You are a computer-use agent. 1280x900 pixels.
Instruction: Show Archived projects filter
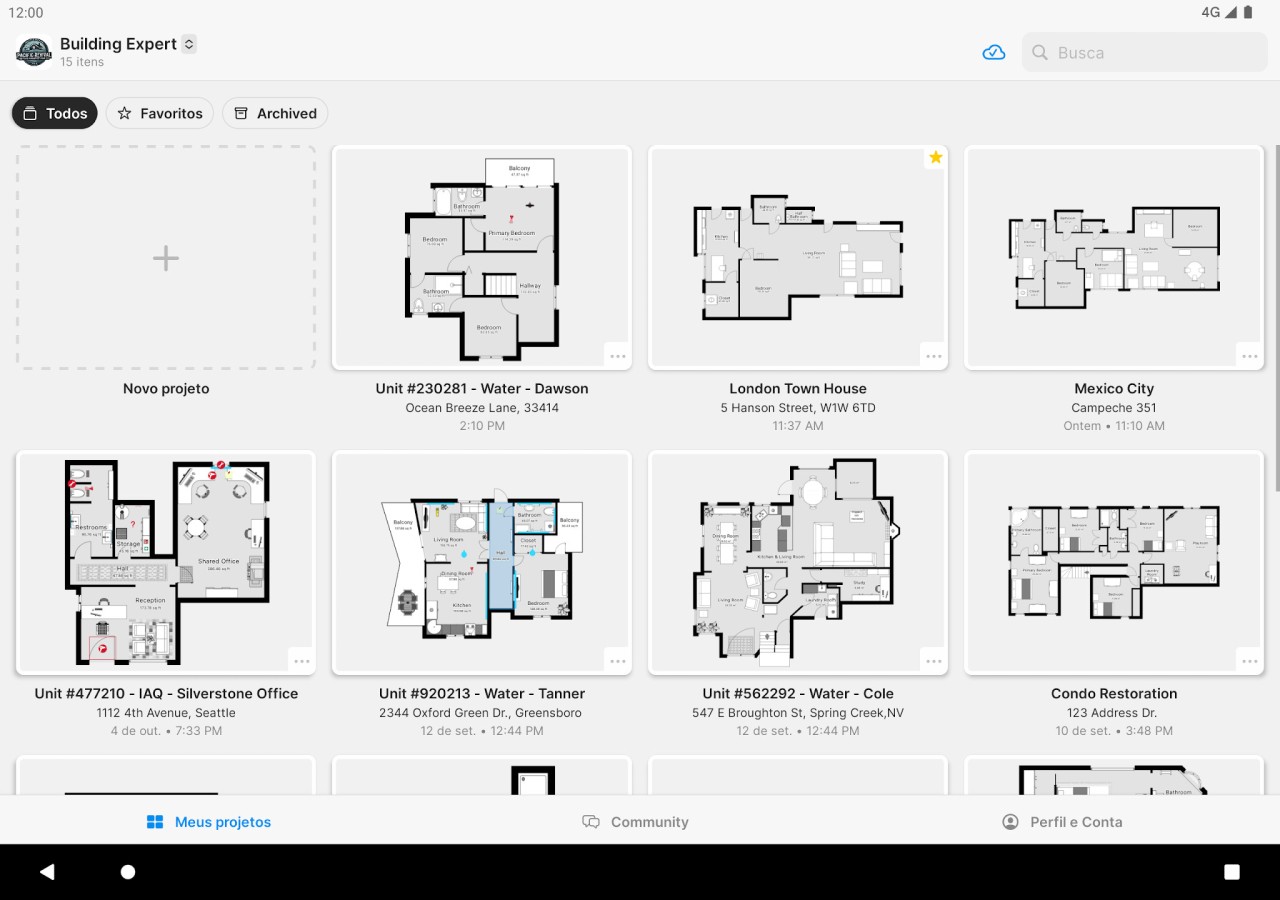coord(275,113)
